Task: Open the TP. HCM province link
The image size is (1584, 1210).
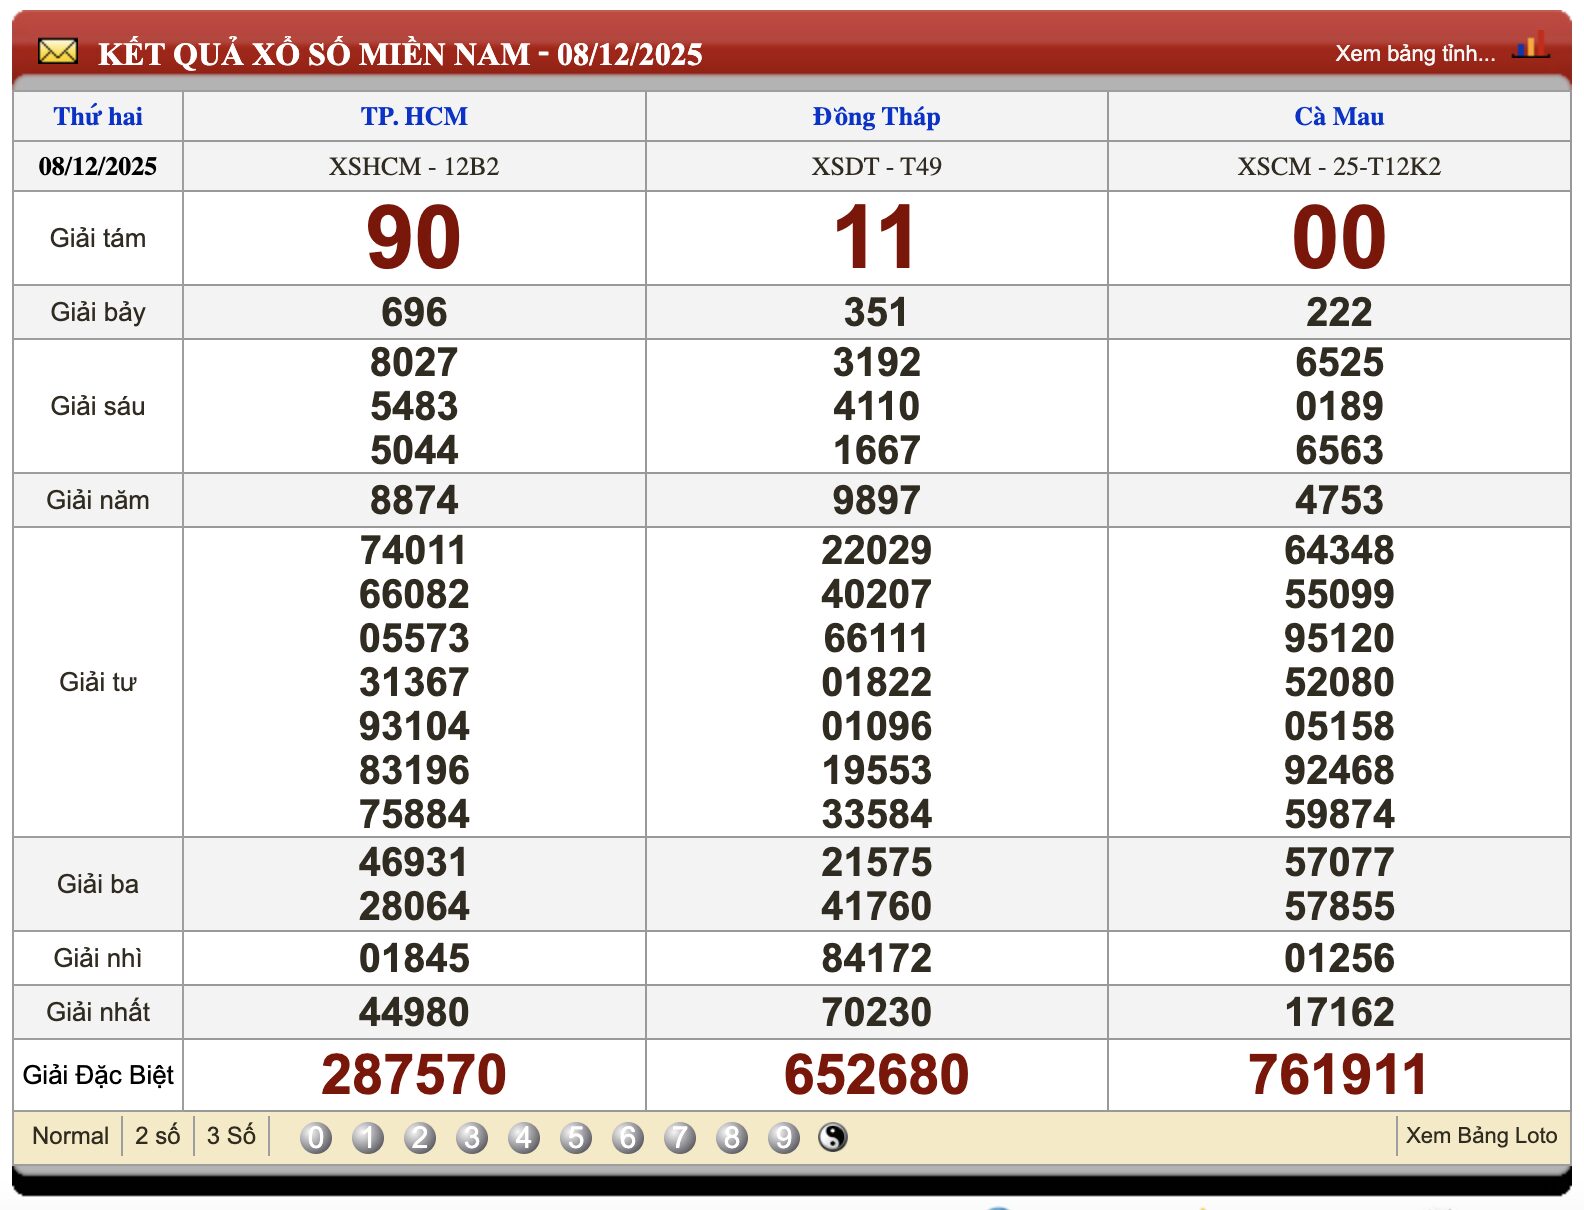Action: pyautogui.click(x=414, y=117)
